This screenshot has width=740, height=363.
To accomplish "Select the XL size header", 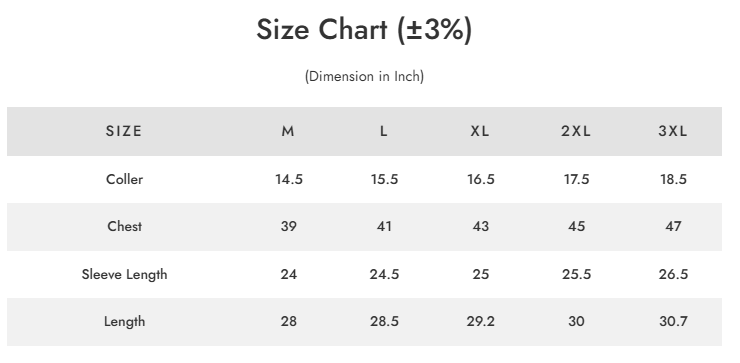I will click(480, 131).
